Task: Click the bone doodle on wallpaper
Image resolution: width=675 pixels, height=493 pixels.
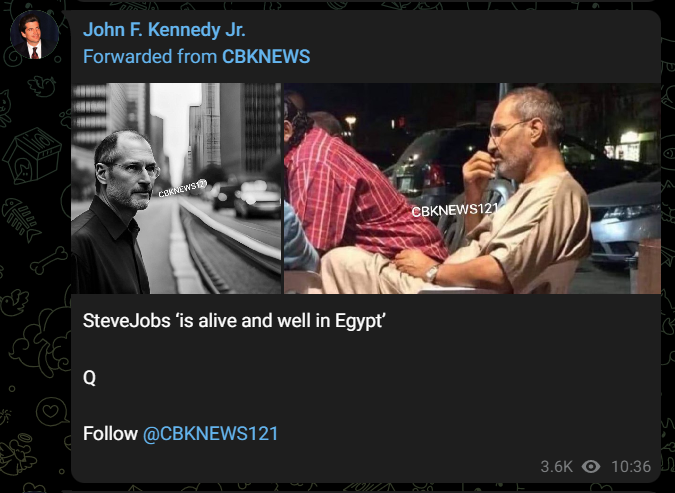Action: [x=48, y=260]
